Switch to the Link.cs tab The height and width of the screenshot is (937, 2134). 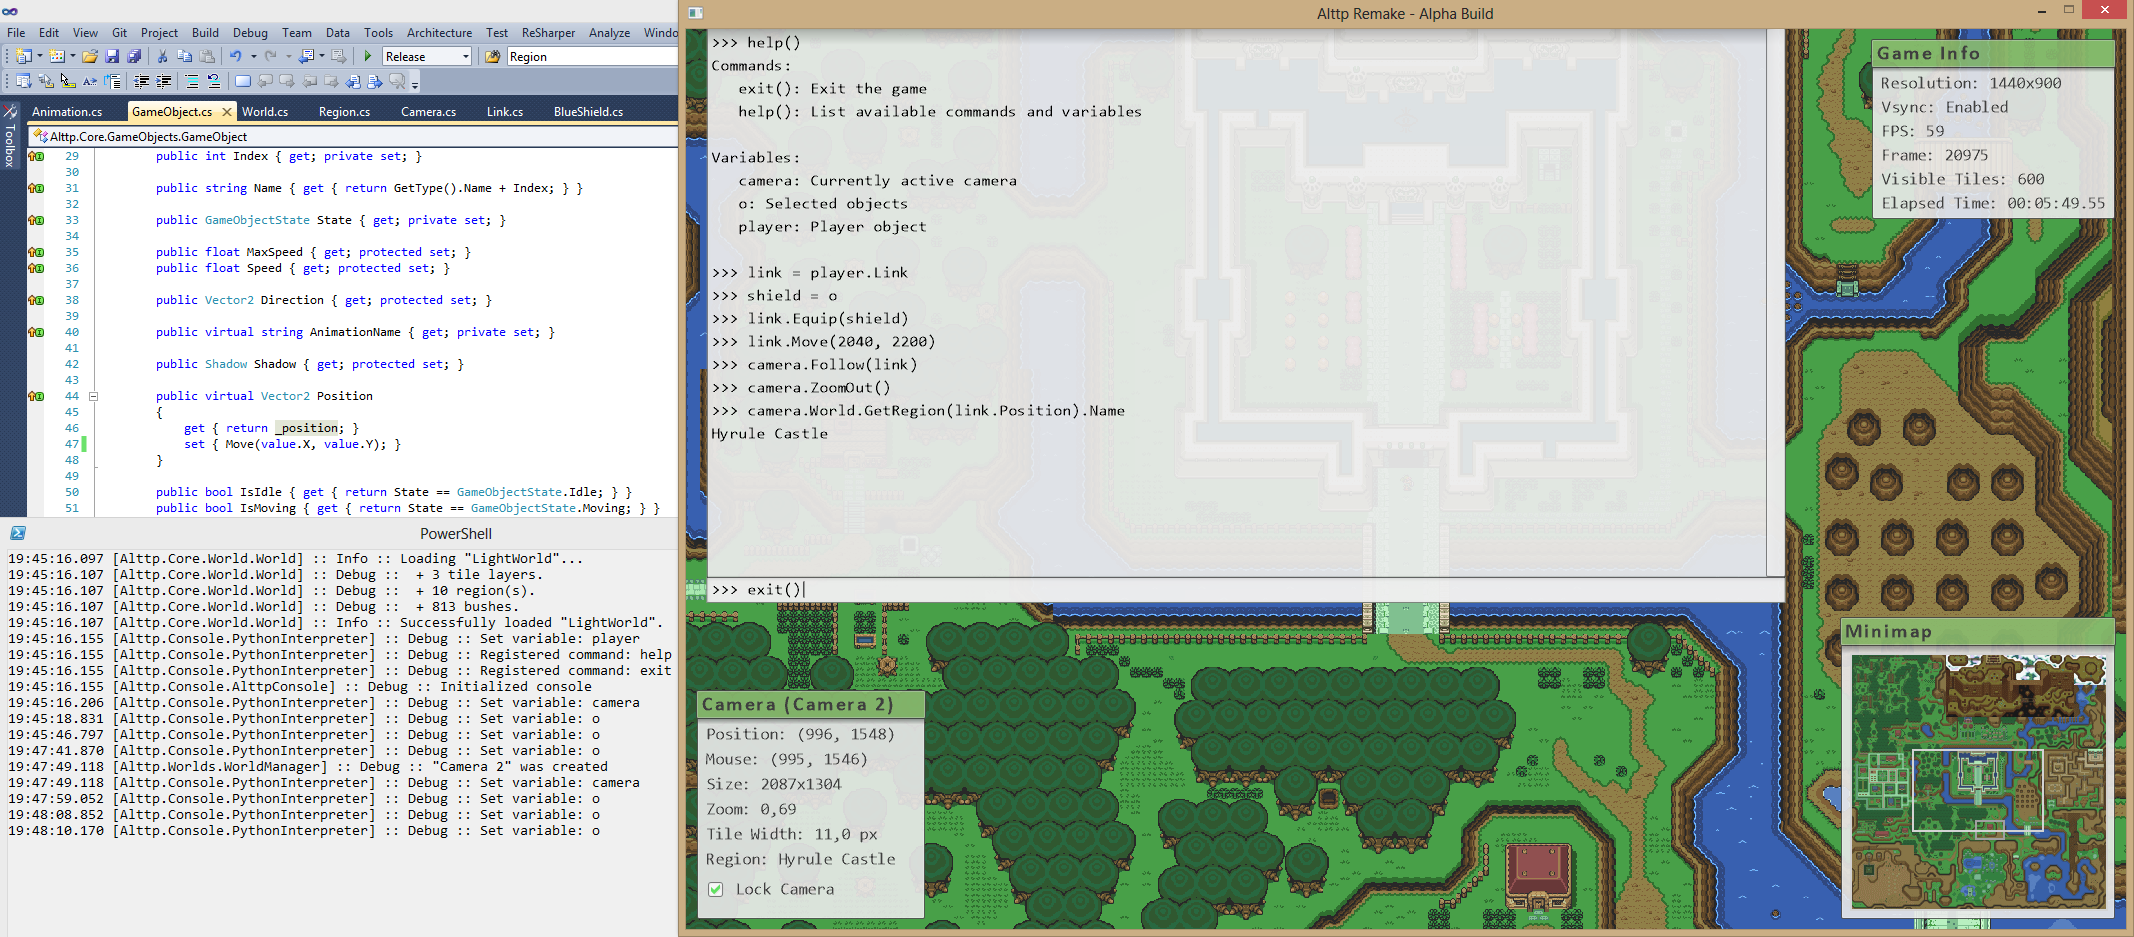[x=505, y=112]
